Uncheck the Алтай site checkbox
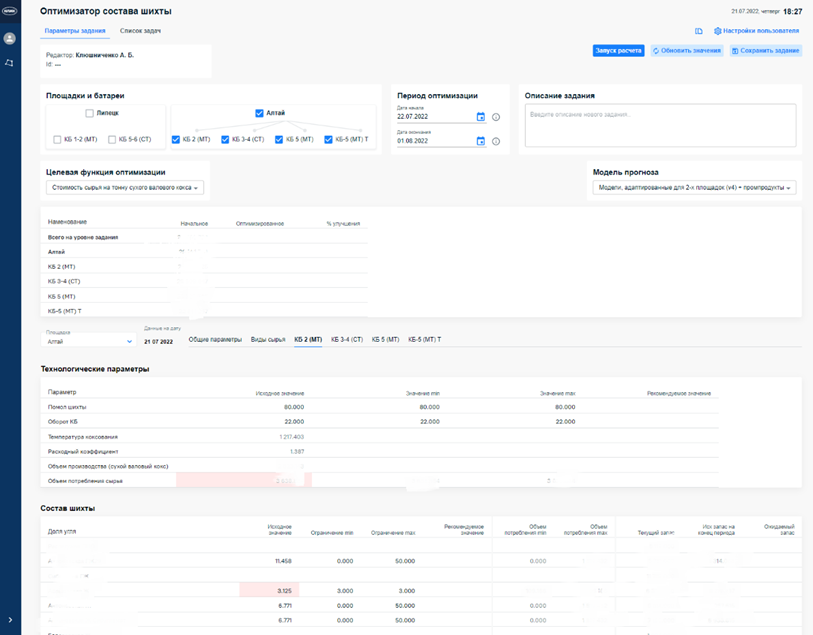The height and width of the screenshot is (635, 813). pos(259,113)
